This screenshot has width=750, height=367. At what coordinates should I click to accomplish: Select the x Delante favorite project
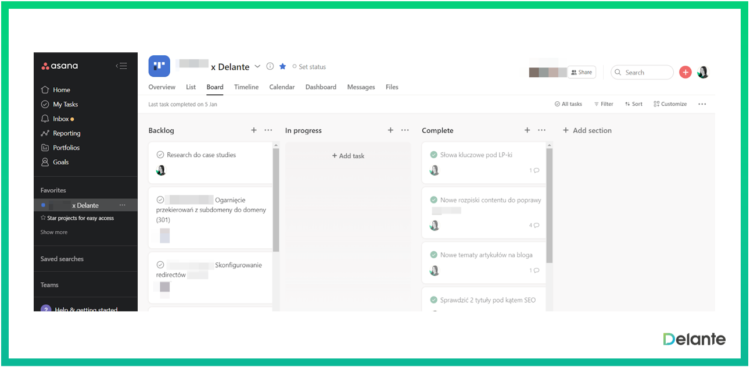(x=85, y=205)
